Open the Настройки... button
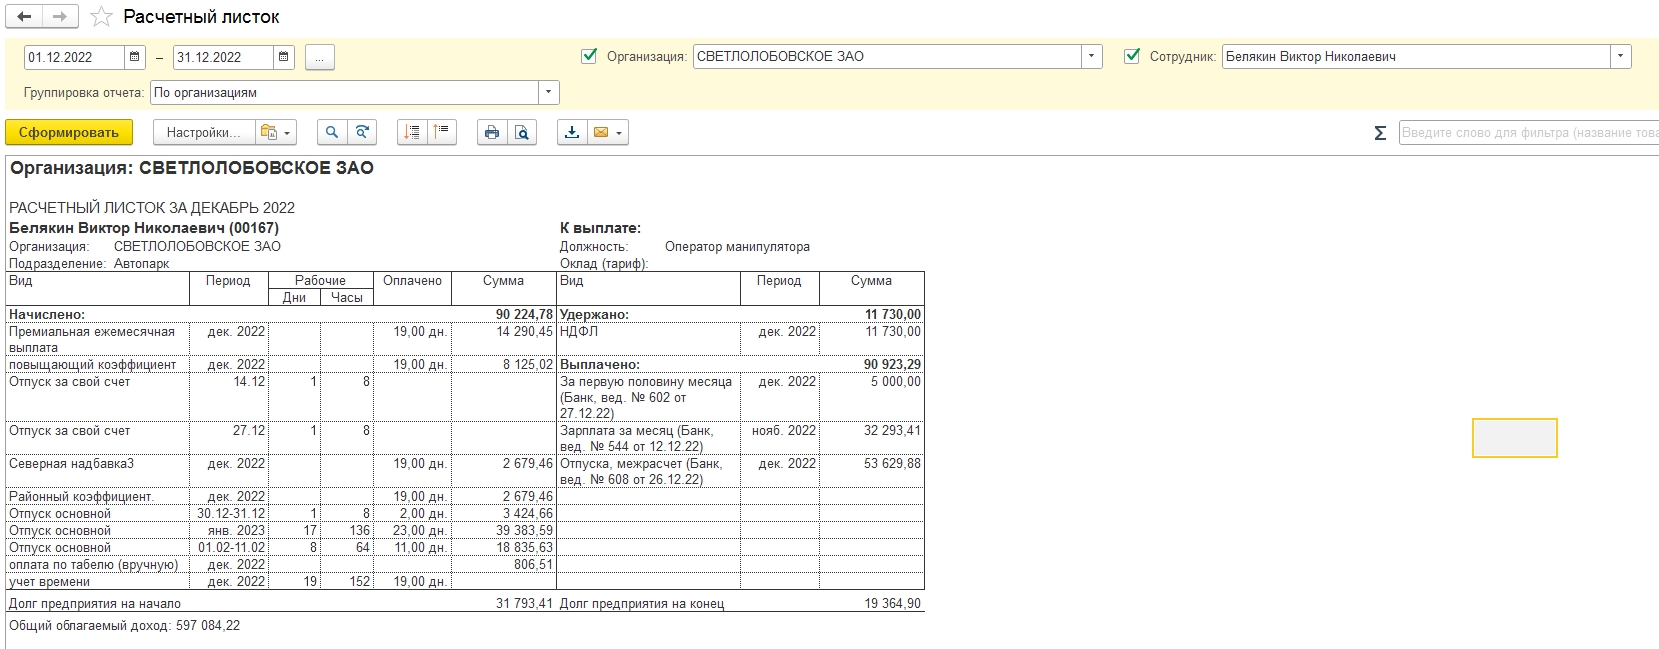The image size is (1659, 649). tap(203, 132)
